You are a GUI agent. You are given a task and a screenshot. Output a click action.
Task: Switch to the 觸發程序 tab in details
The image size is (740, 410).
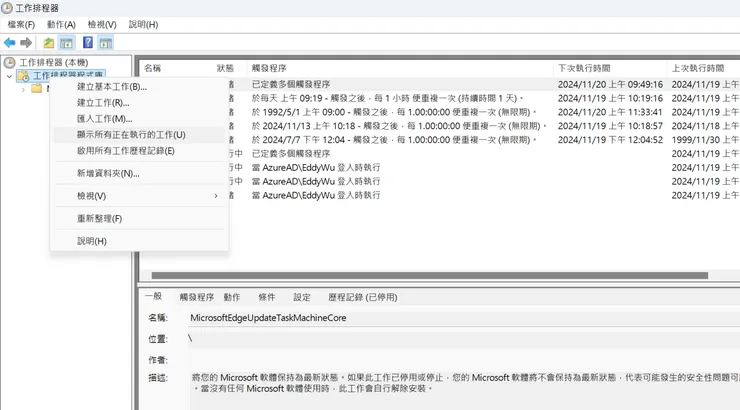[197, 297]
